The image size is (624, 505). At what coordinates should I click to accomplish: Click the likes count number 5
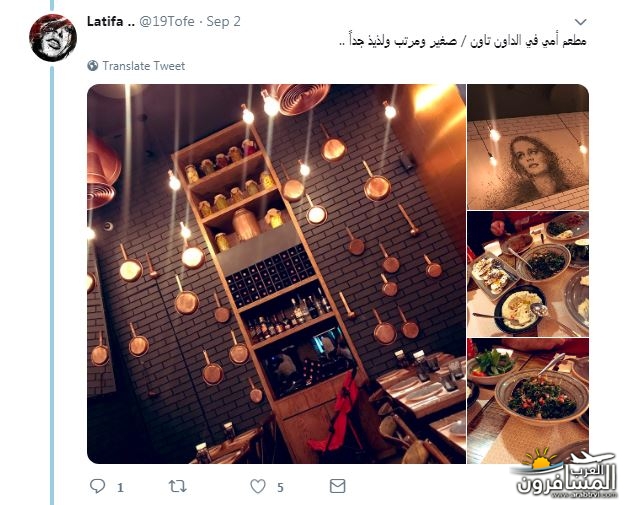(280, 487)
